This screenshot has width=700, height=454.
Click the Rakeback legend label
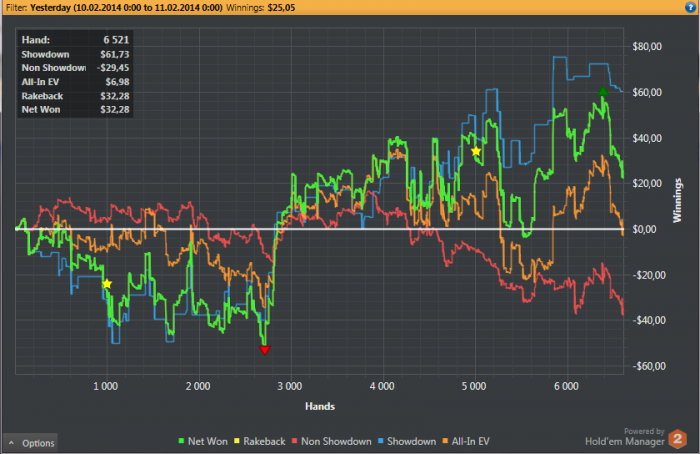(x=264, y=442)
